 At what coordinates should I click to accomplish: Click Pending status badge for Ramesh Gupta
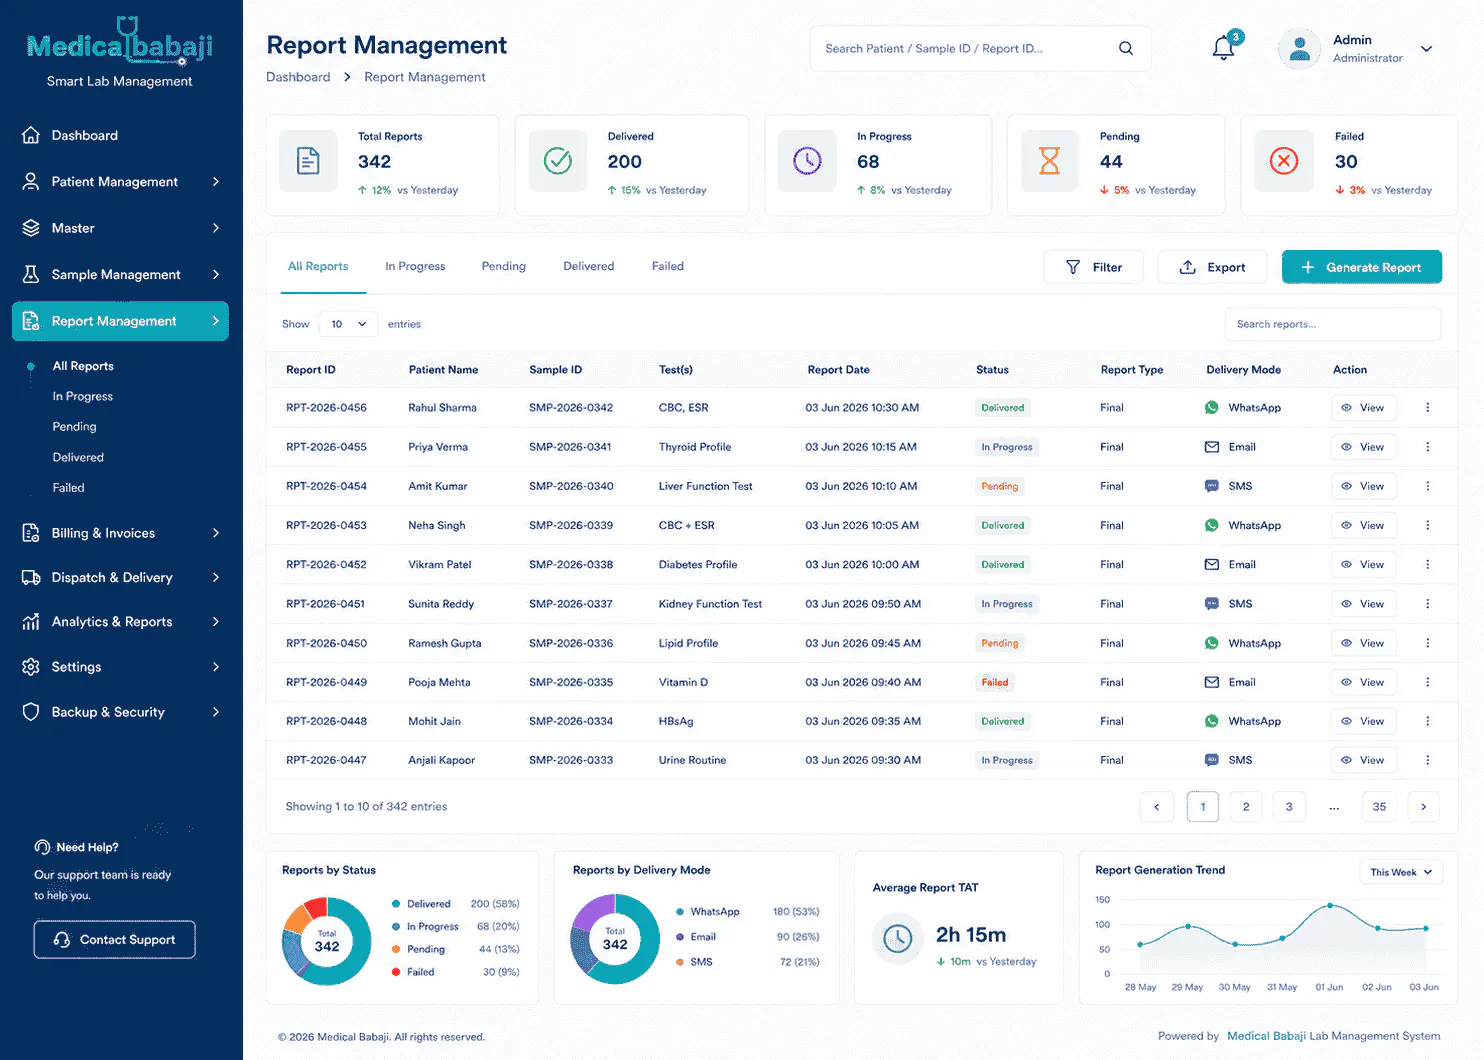1000,643
